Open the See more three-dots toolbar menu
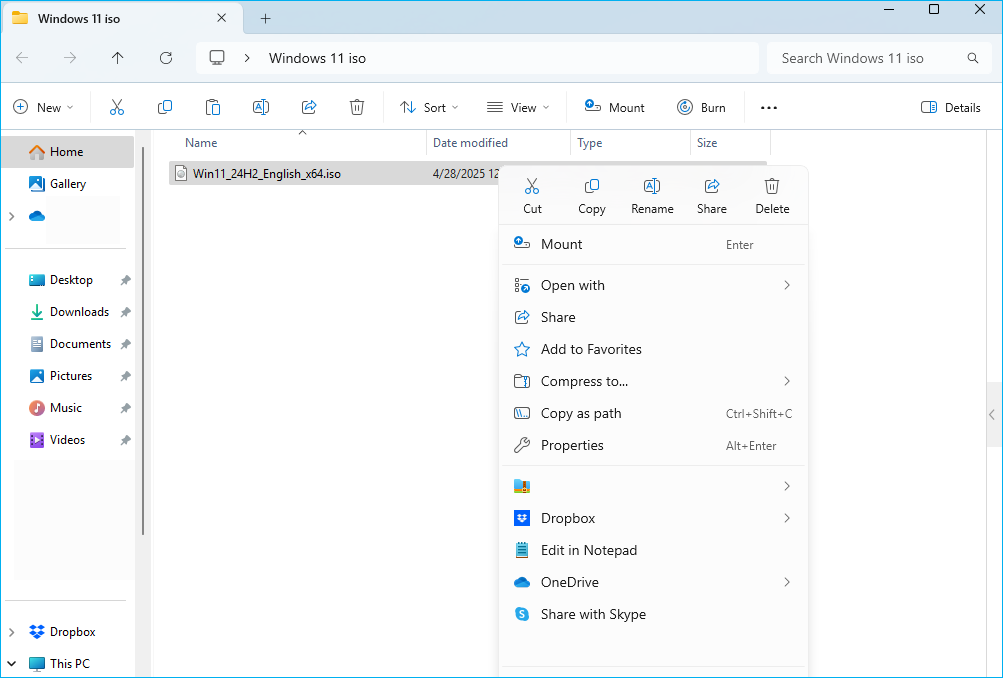 (x=768, y=107)
